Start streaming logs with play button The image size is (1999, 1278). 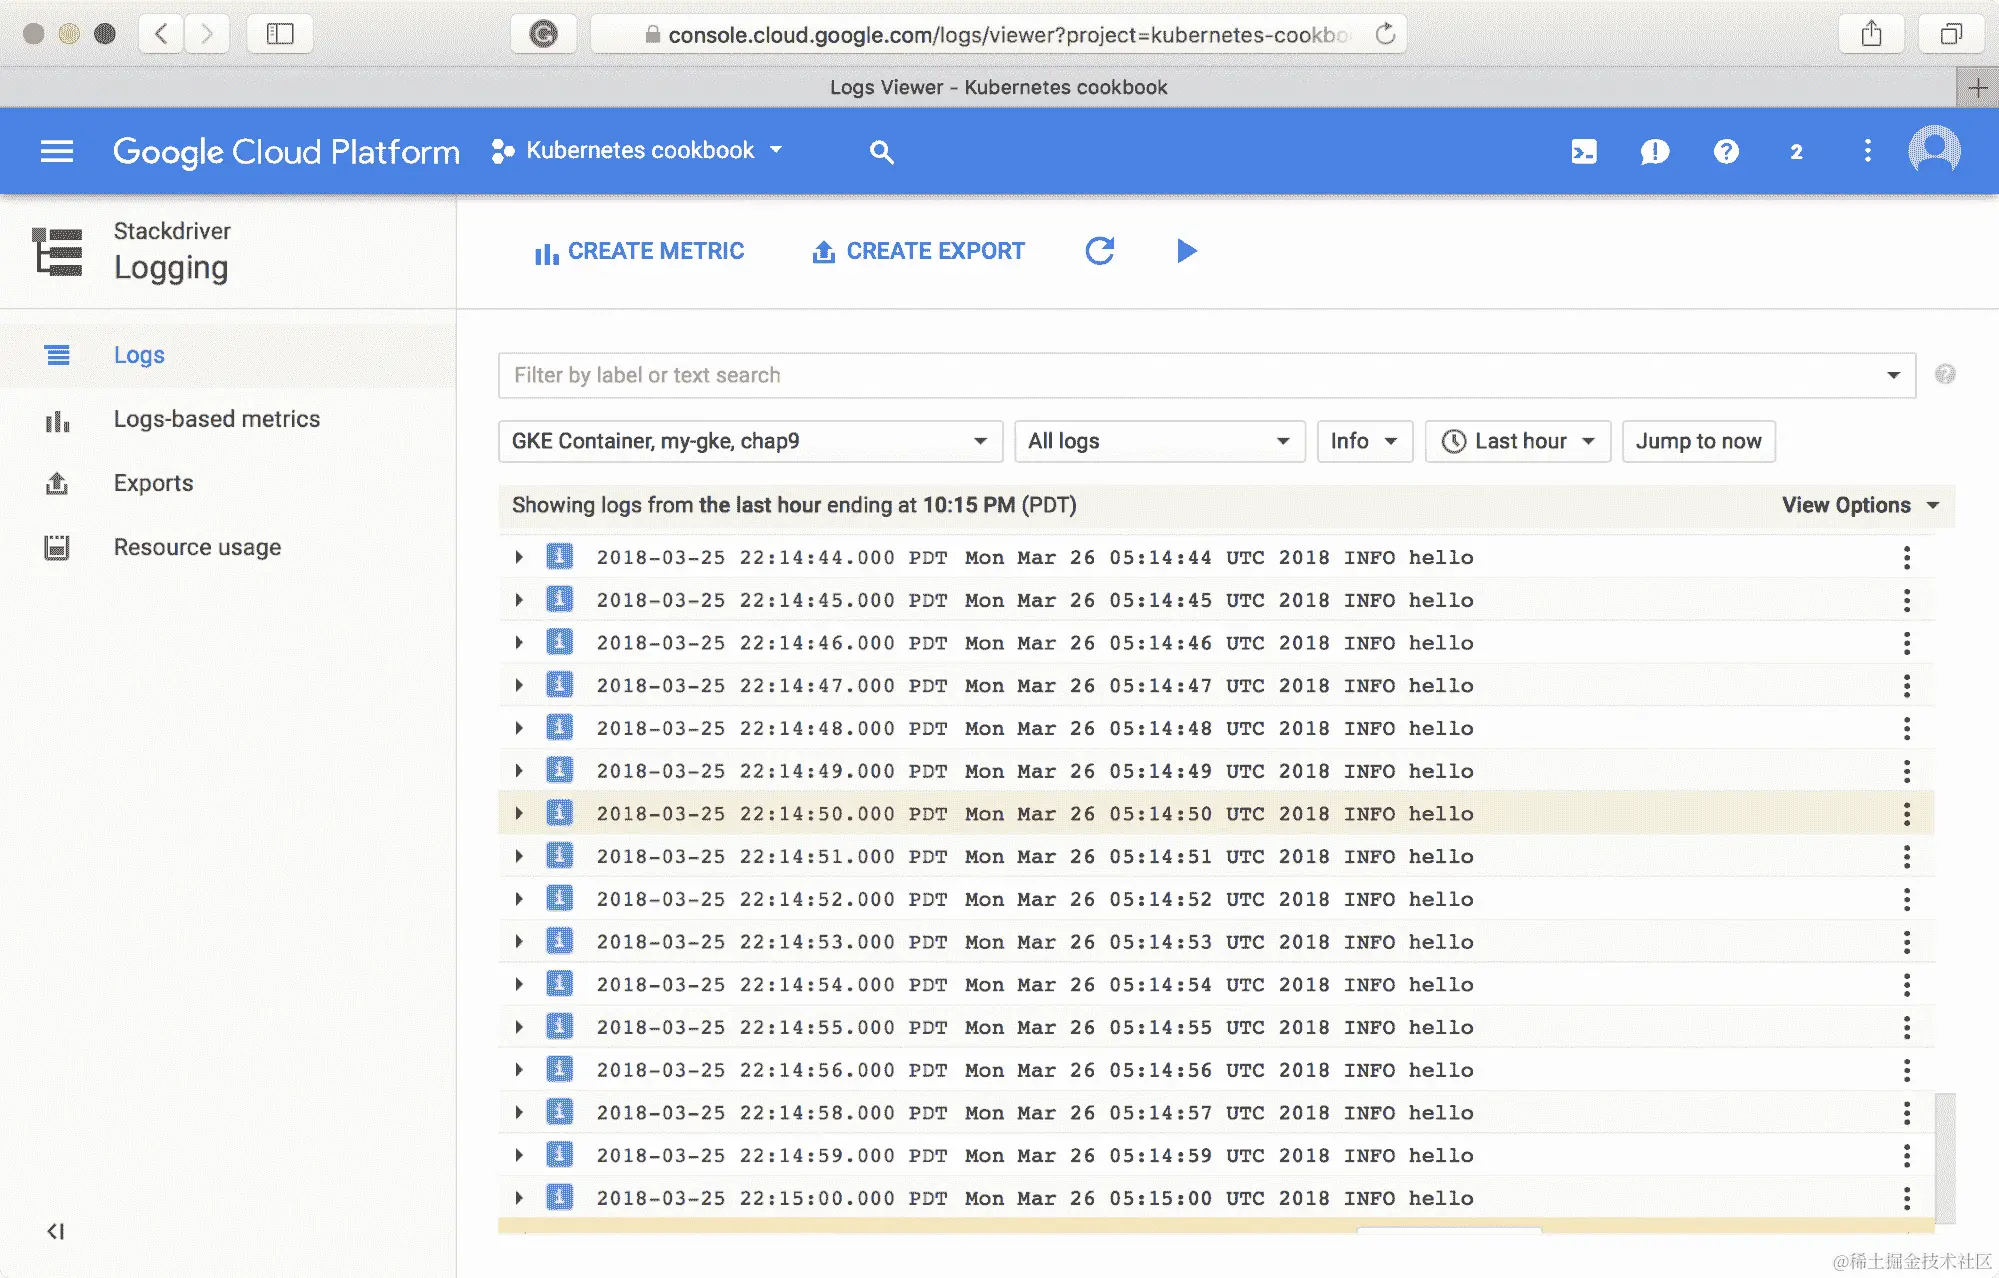coord(1187,250)
